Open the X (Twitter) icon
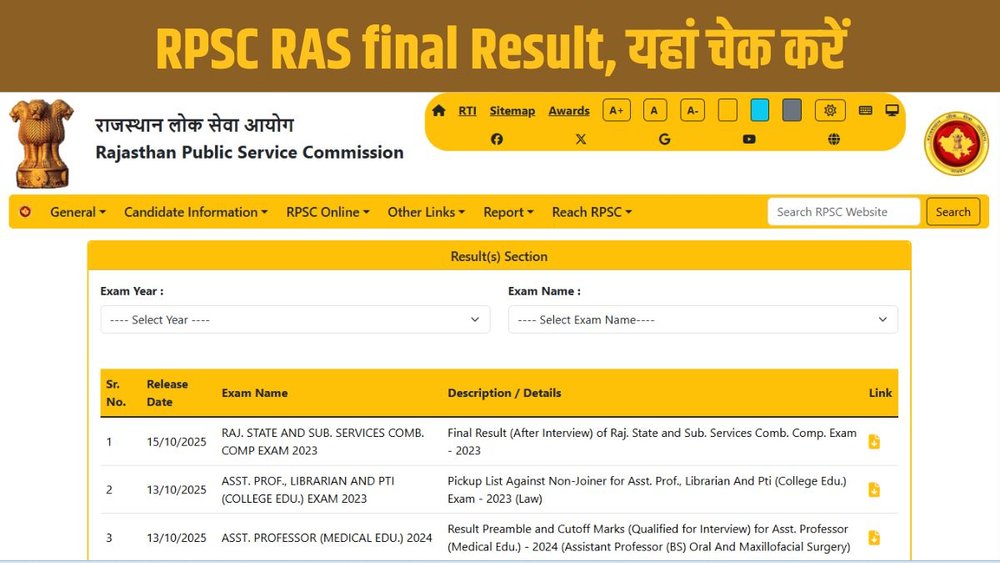This screenshot has height=563, width=1000. click(581, 139)
